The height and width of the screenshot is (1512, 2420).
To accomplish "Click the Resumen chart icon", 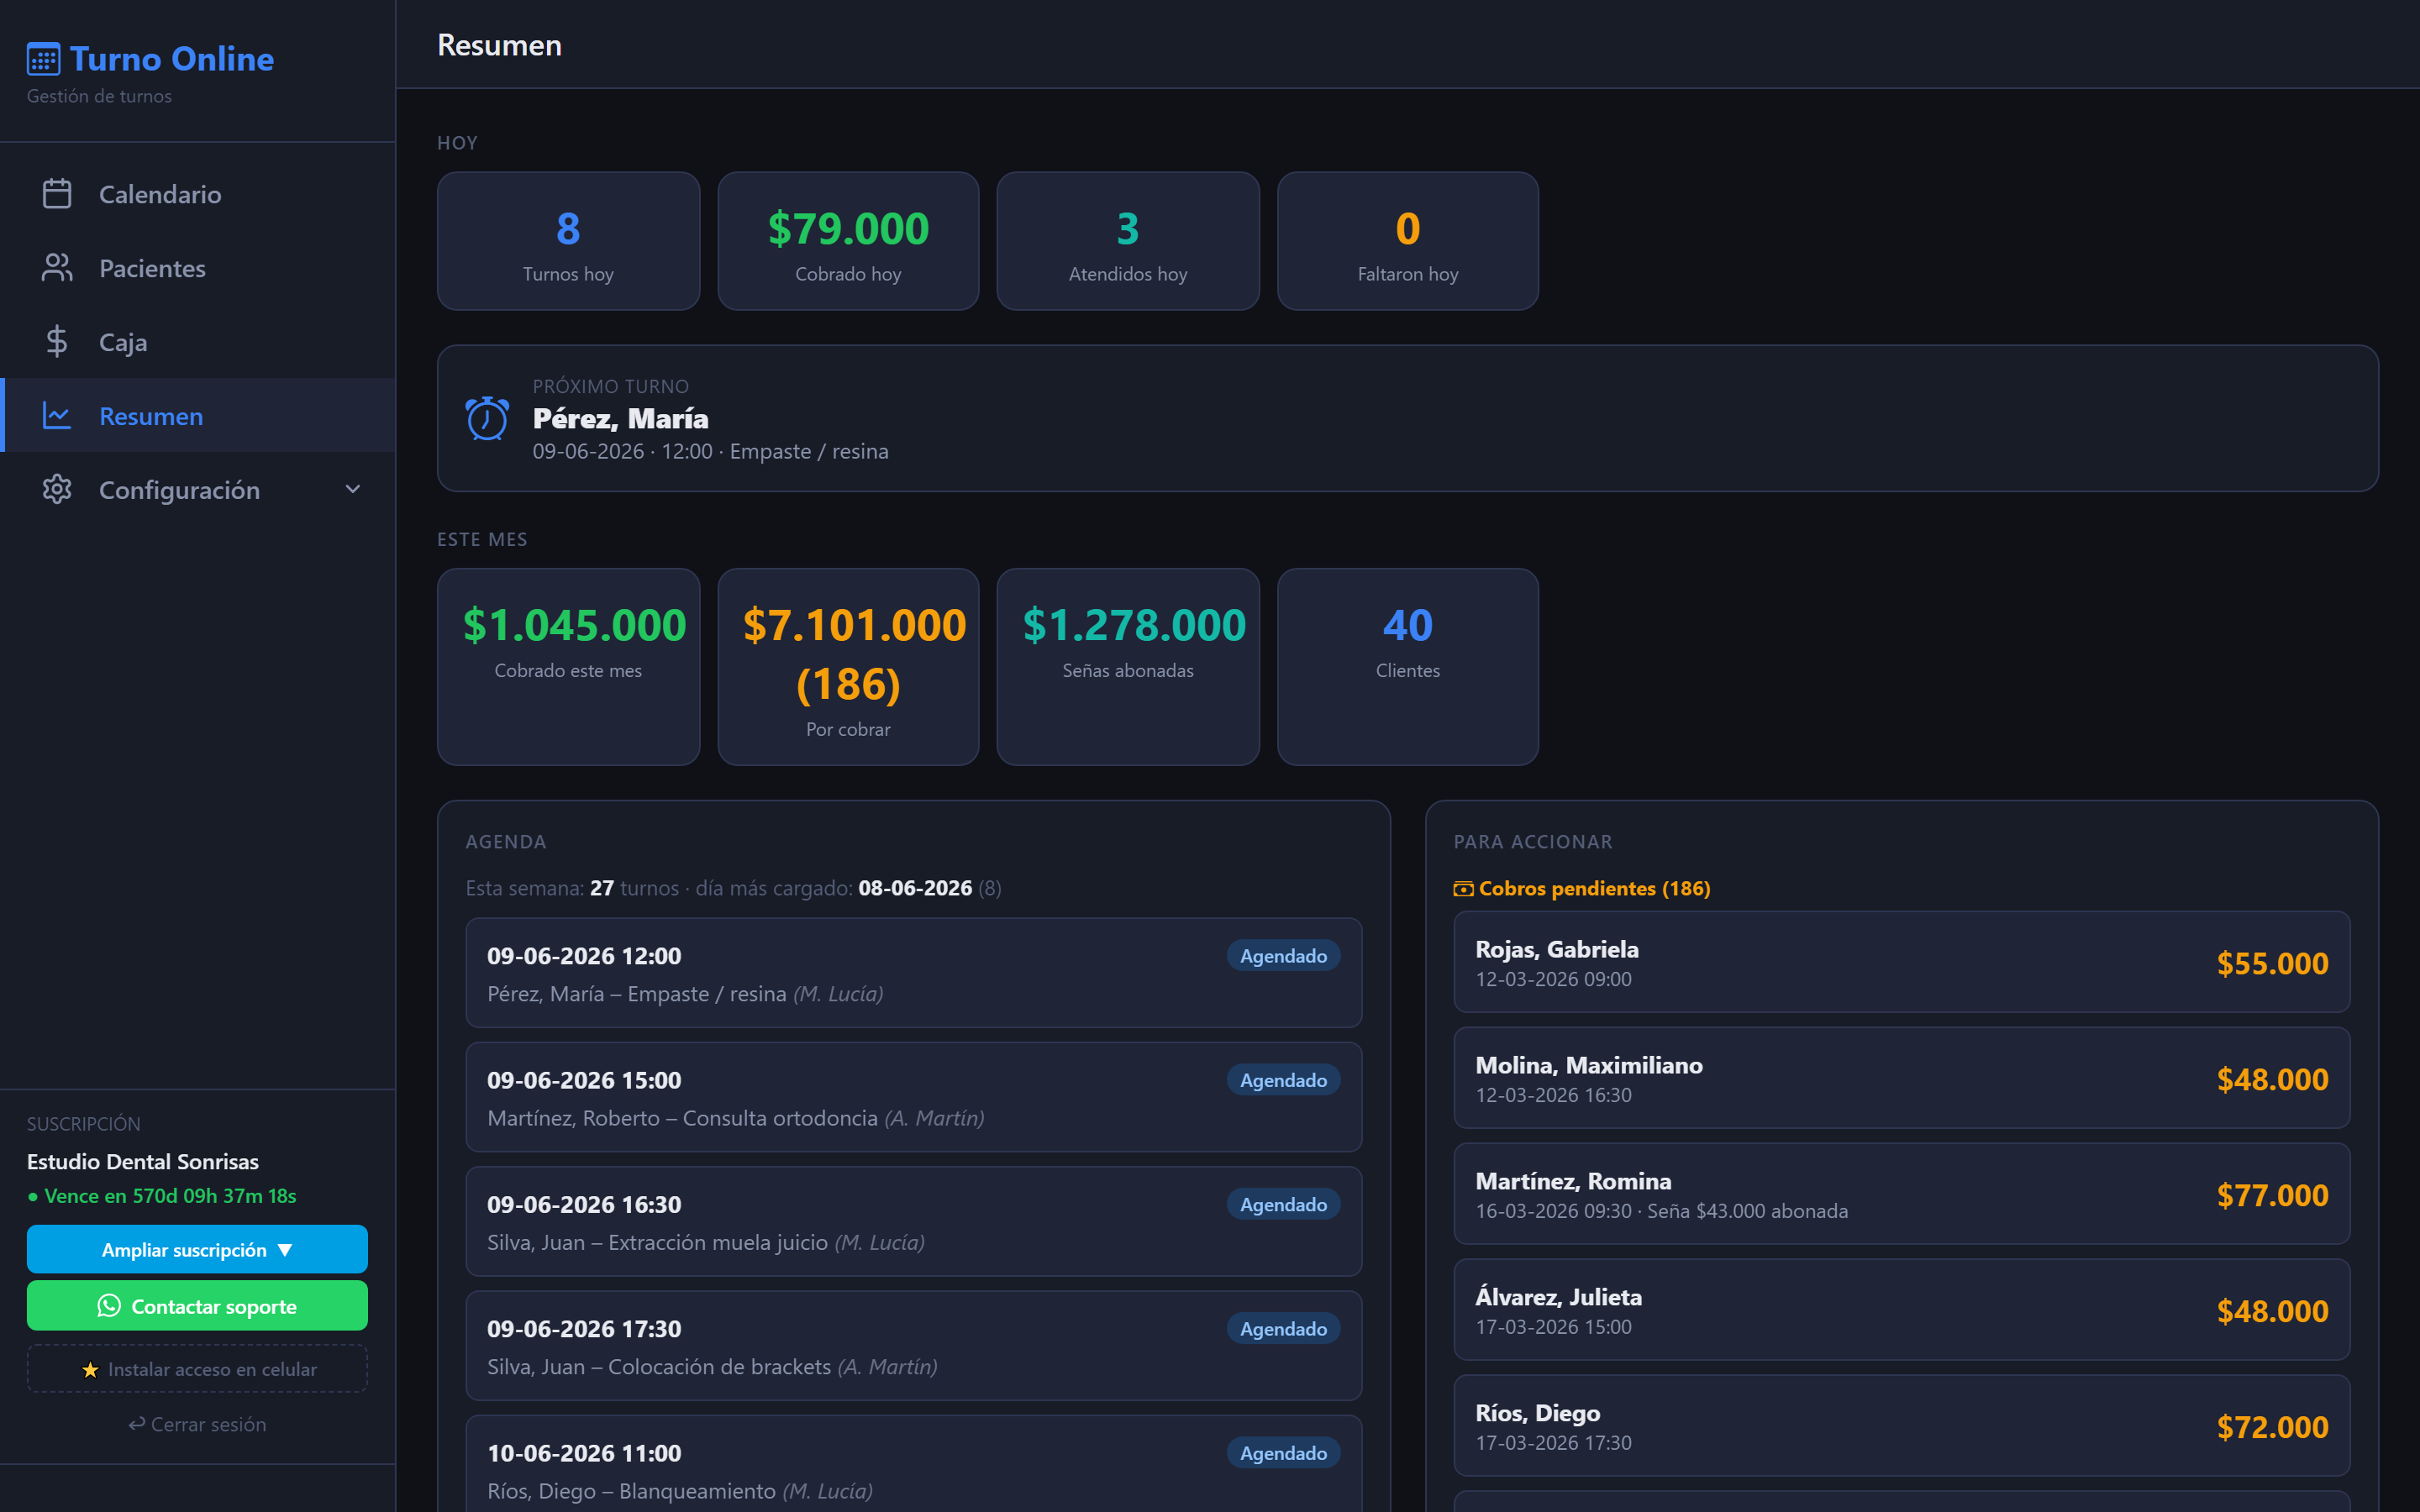I will (x=57, y=416).
